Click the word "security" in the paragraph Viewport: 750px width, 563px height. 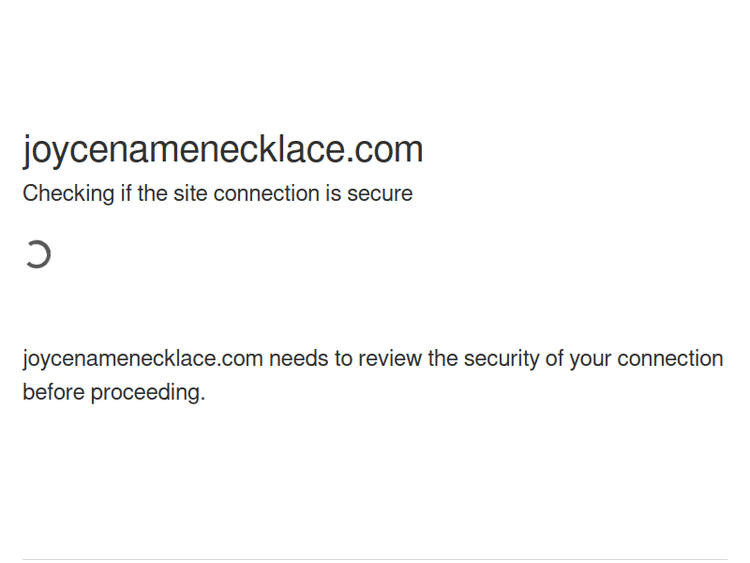point(501,359)
